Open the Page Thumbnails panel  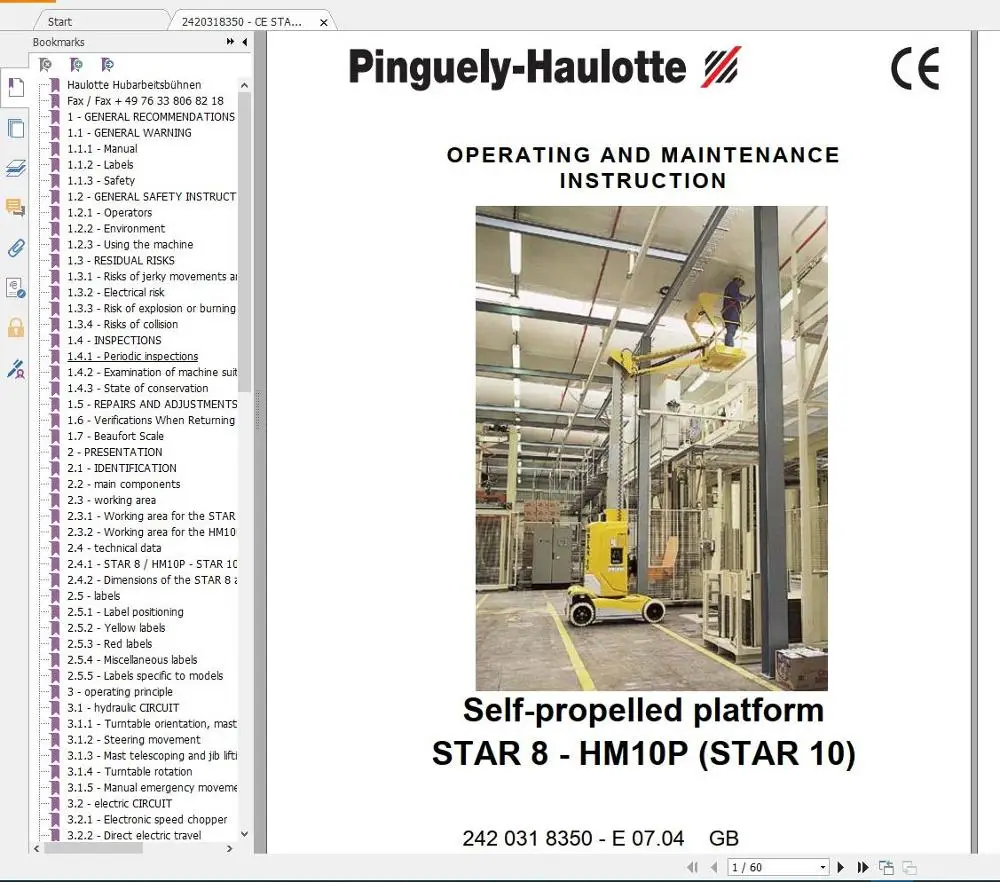(15, 128)
